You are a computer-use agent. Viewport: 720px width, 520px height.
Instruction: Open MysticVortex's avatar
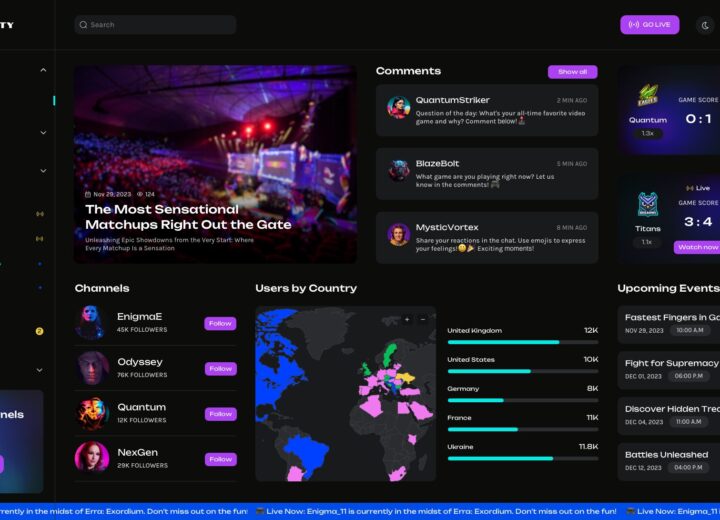pos(398,235)
